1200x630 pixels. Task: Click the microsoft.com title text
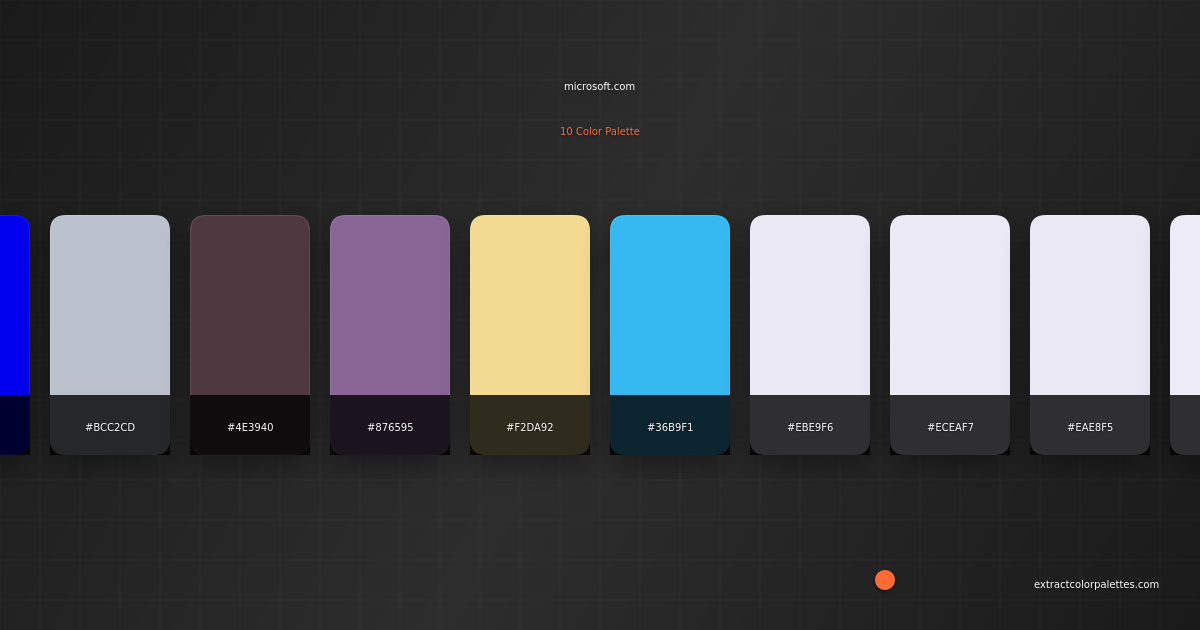click(x=599, y=86)
